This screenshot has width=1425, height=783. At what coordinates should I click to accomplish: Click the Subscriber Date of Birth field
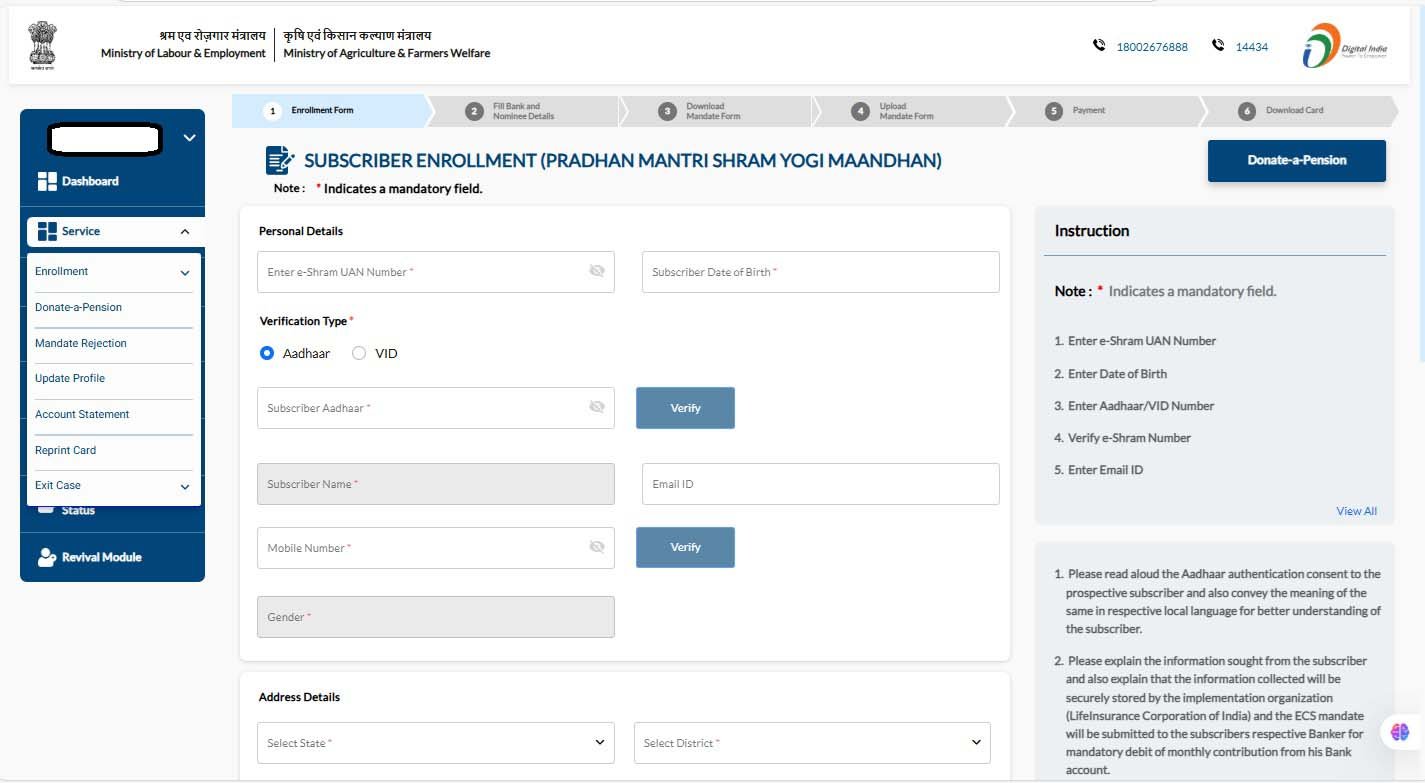[821, 272]
